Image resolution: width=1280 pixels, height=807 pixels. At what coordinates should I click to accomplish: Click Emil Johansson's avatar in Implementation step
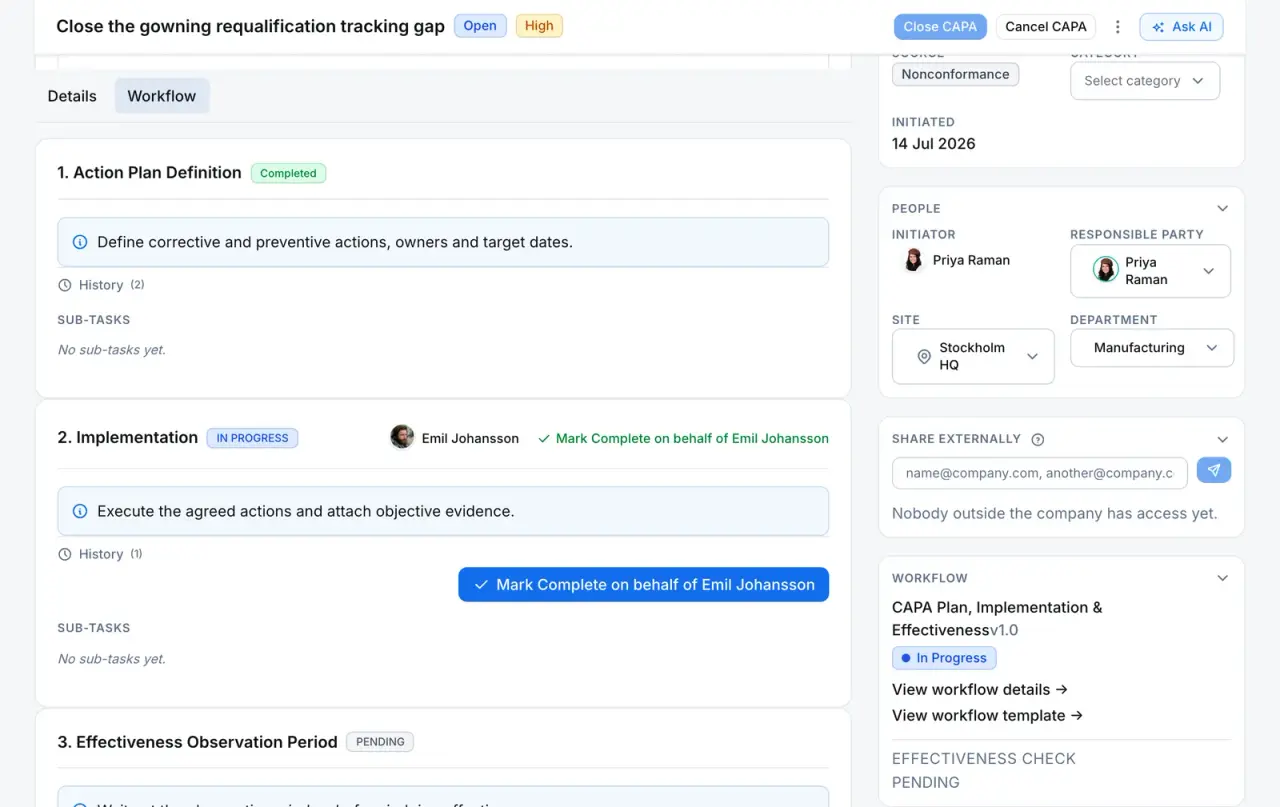pyautogui.click(x=402, y=438)
